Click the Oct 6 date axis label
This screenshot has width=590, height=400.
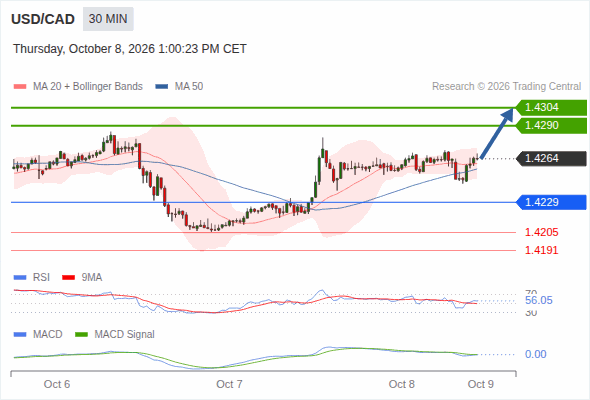point(57,384)
